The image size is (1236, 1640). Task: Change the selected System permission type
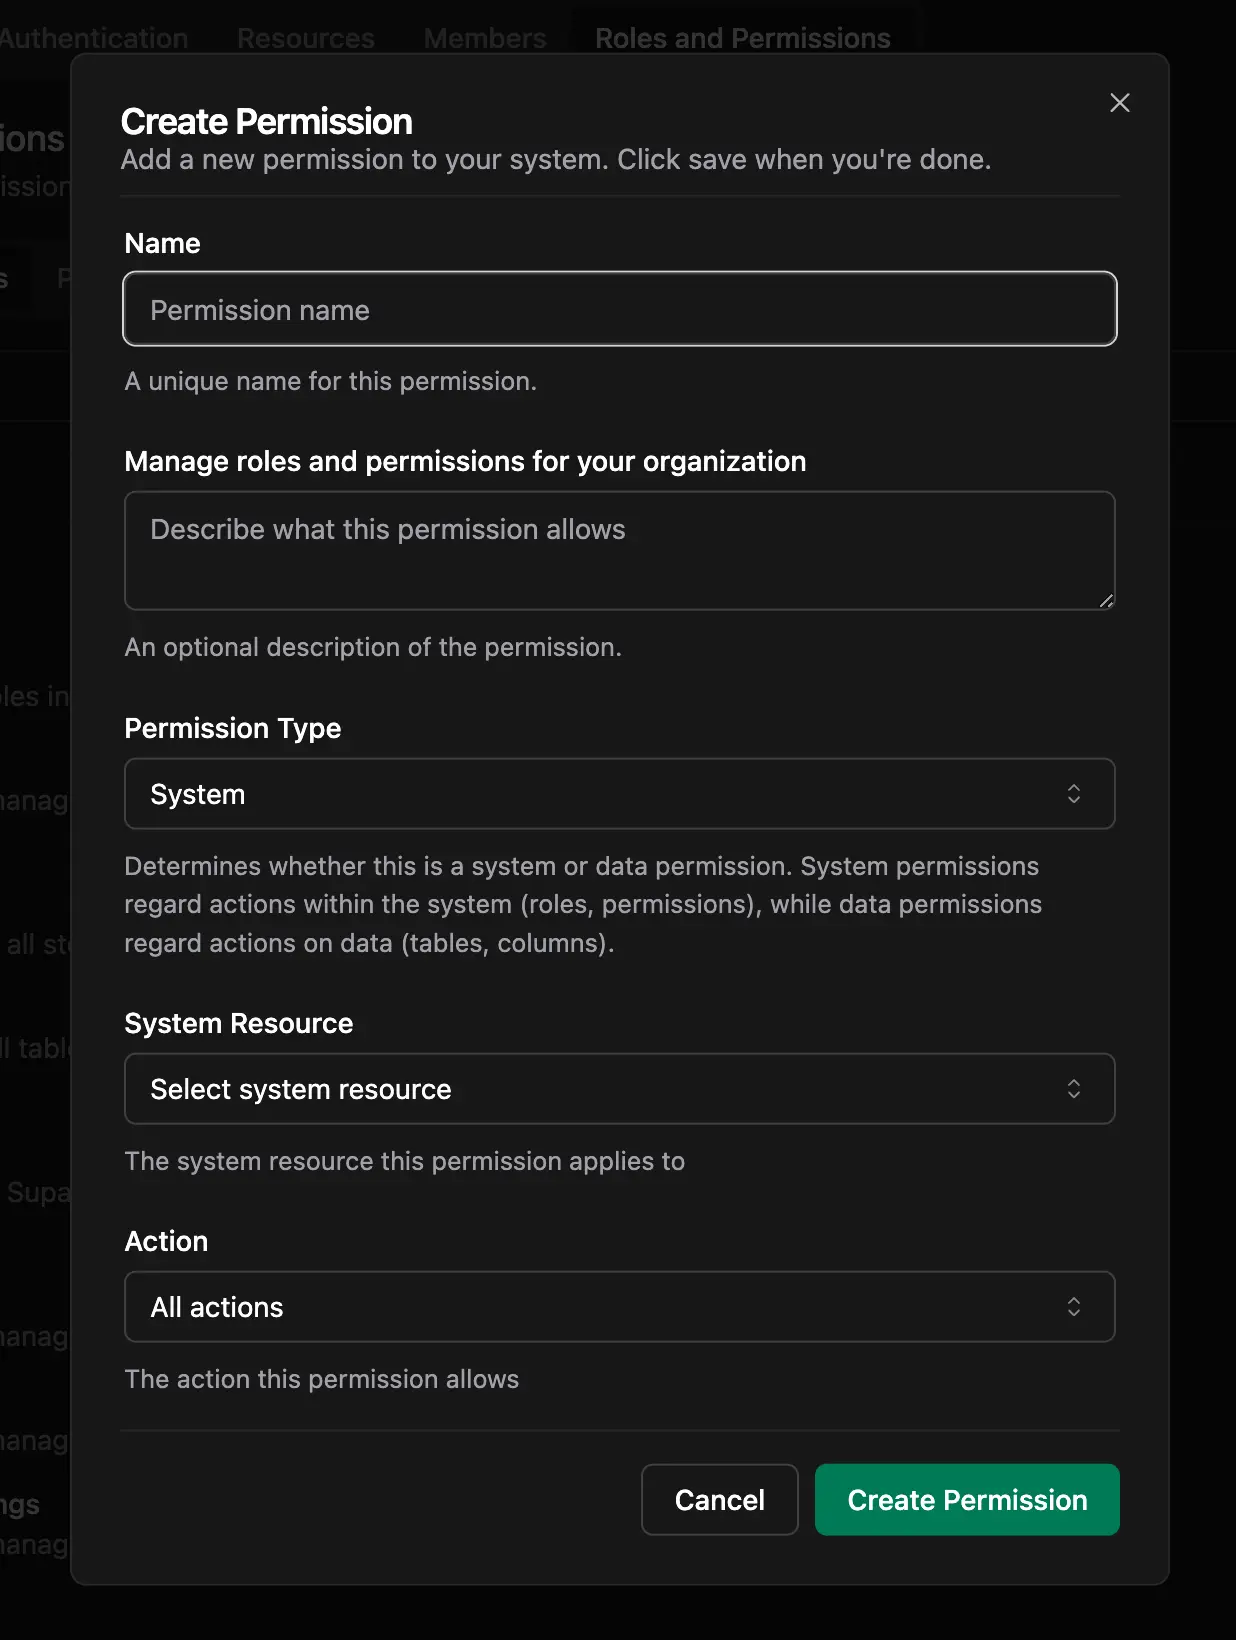[x=619, y=794]
